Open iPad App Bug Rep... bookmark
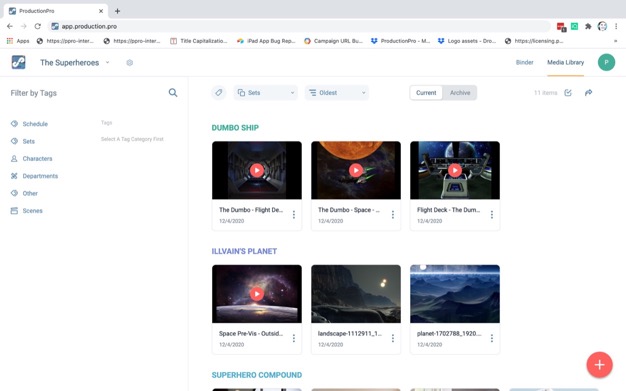The height and width of the screenshot is (391, 626). pos(266,41)
